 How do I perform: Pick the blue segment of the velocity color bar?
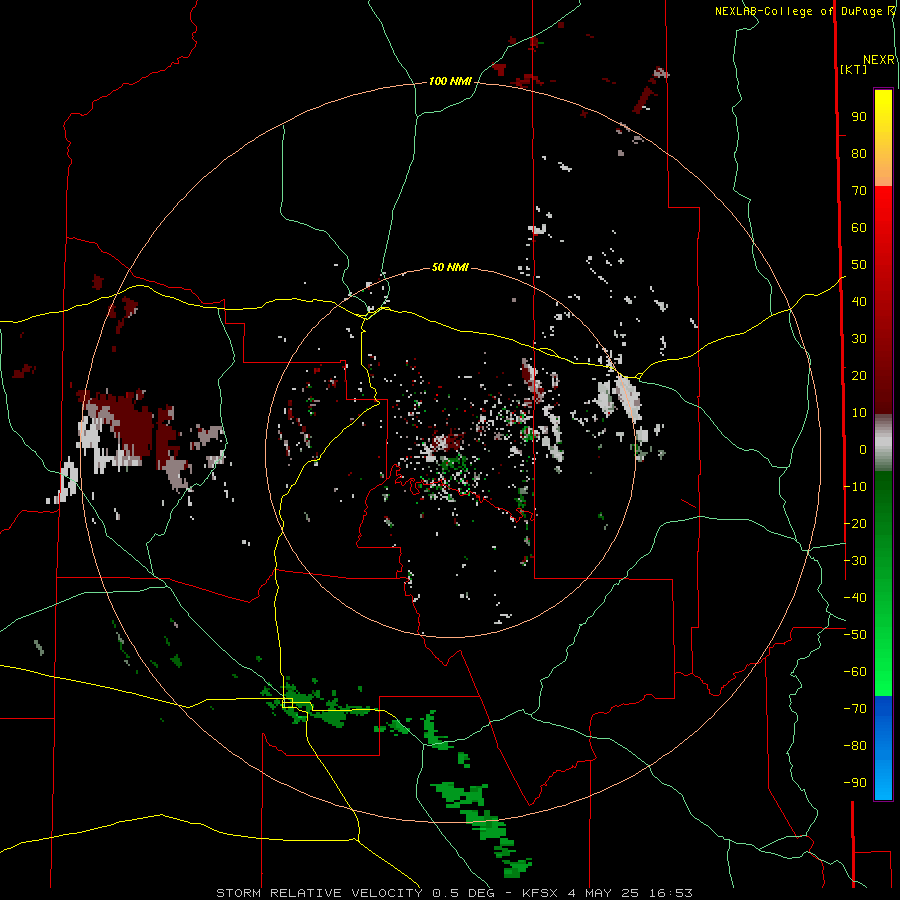point(883,747)
